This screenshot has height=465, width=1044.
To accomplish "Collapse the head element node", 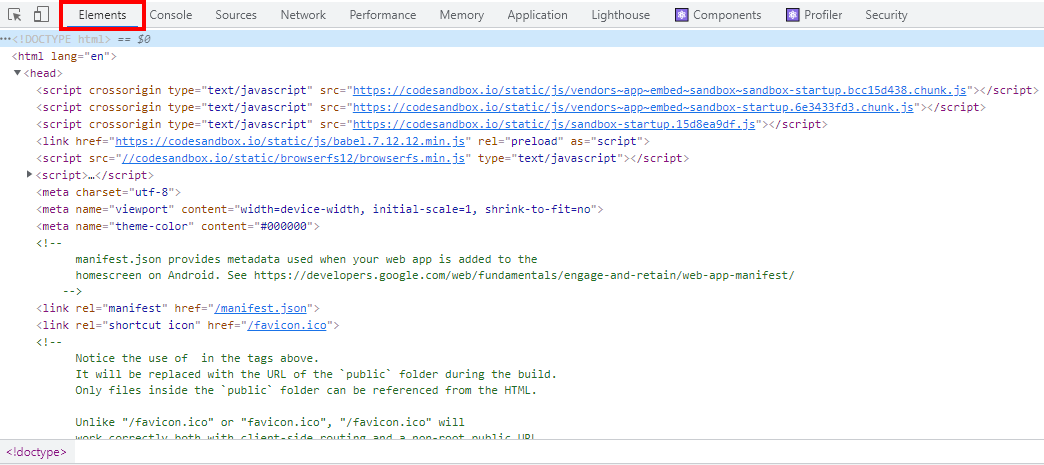I will tap(17, 73).
